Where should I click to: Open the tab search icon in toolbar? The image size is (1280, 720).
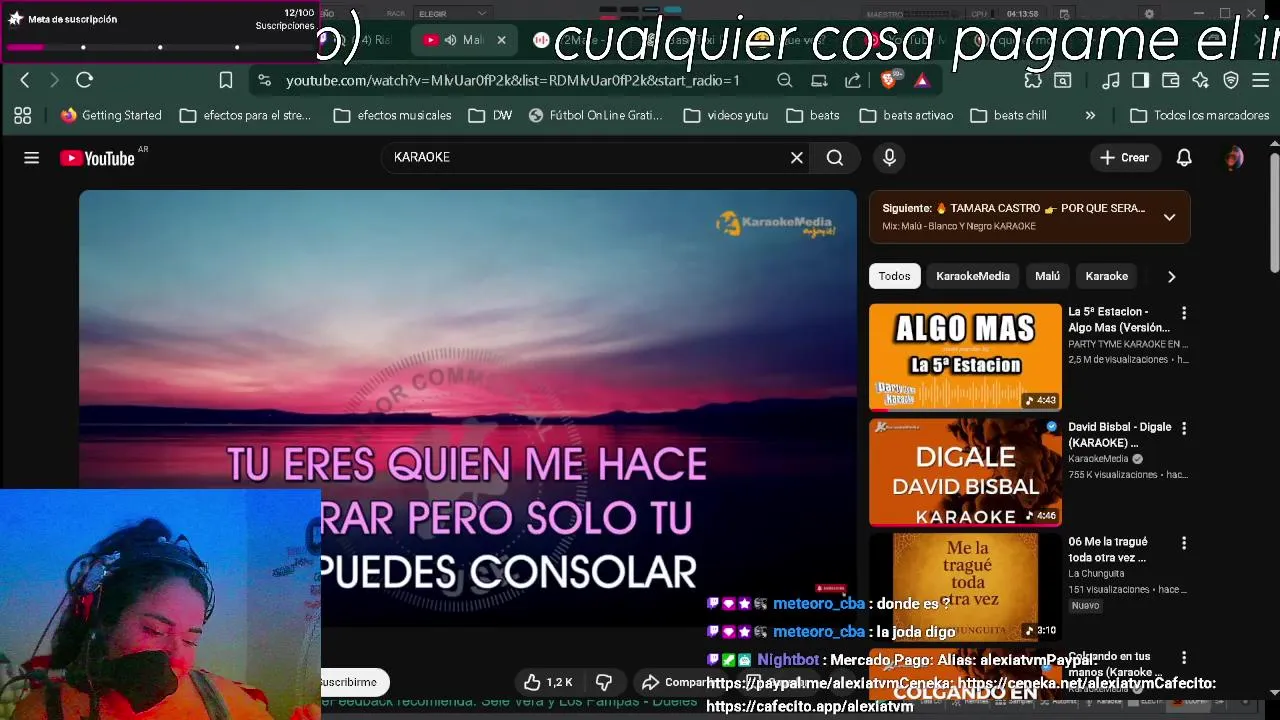[1063, 80]
